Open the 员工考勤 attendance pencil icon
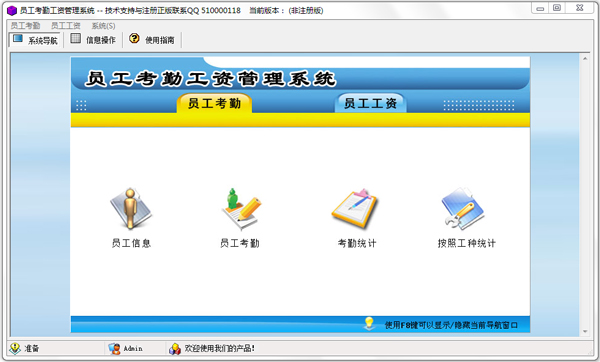The width and height of the screenshot is (600, 362). tap(241, 209)
